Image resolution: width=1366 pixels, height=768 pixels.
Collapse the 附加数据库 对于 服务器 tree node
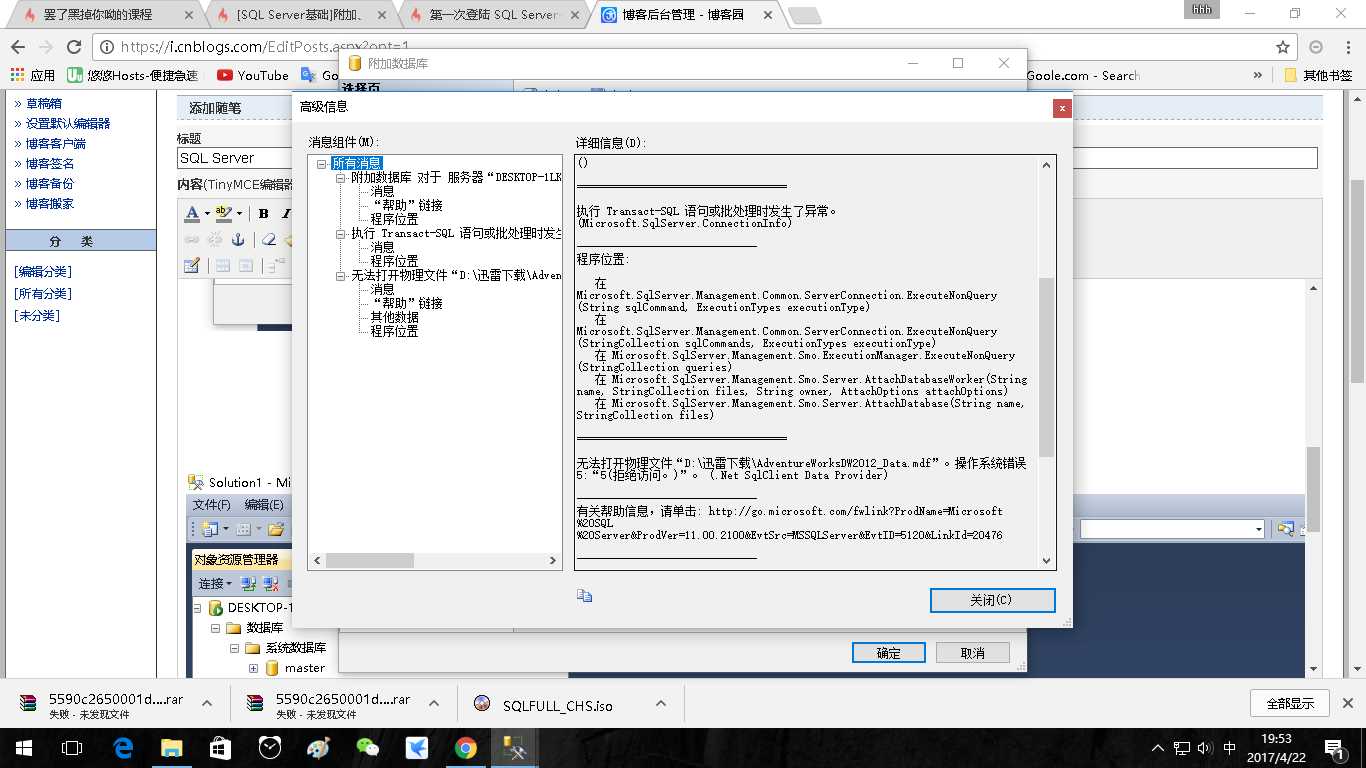tap(340, 177)
